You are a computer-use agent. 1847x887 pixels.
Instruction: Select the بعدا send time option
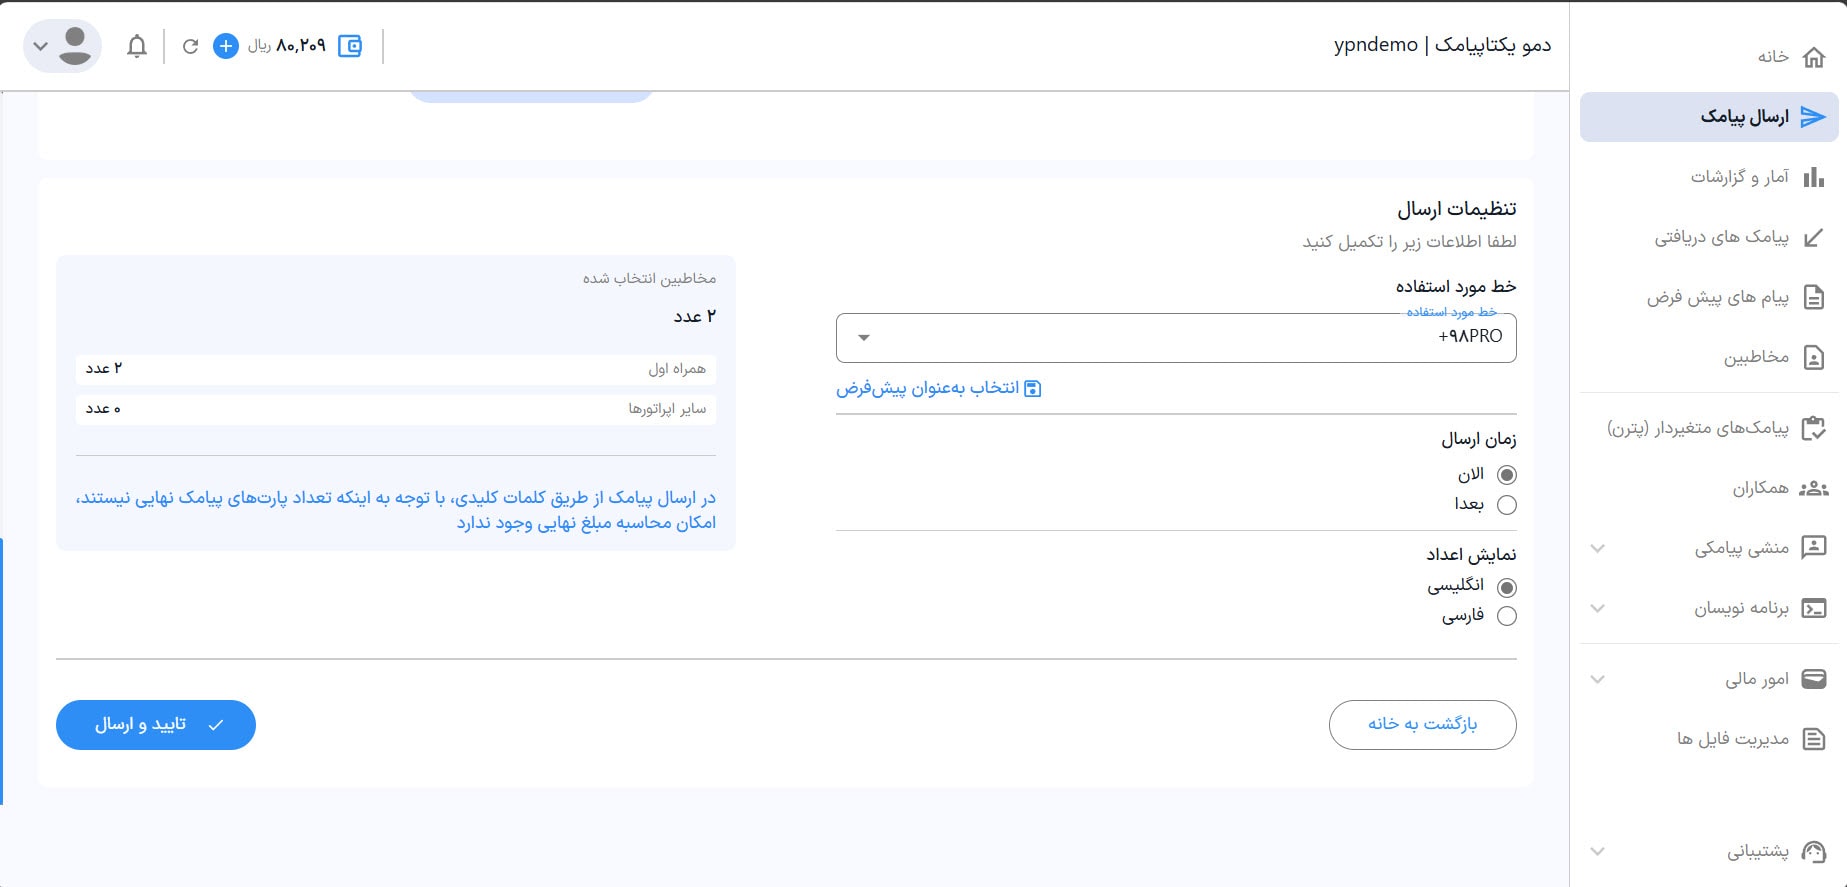point(1506,505)
